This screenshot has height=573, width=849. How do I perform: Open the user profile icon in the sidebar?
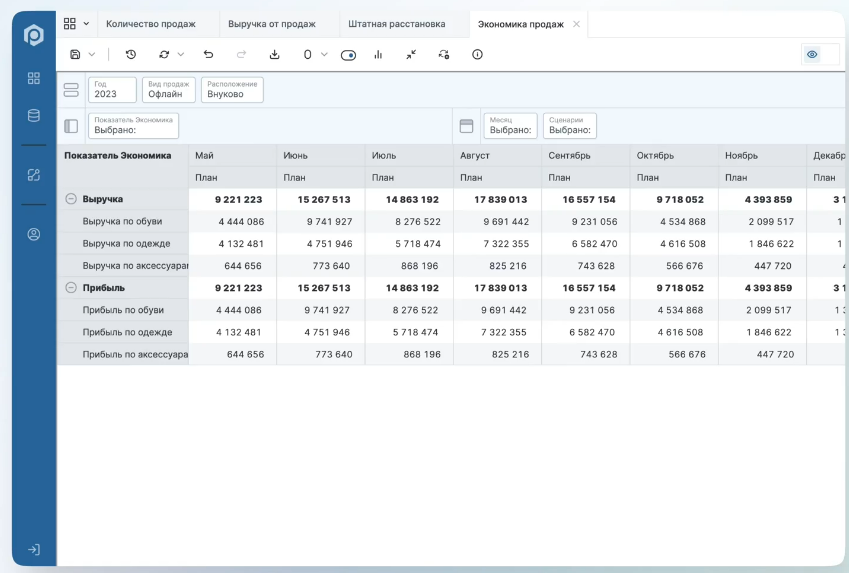coord(34,235)
